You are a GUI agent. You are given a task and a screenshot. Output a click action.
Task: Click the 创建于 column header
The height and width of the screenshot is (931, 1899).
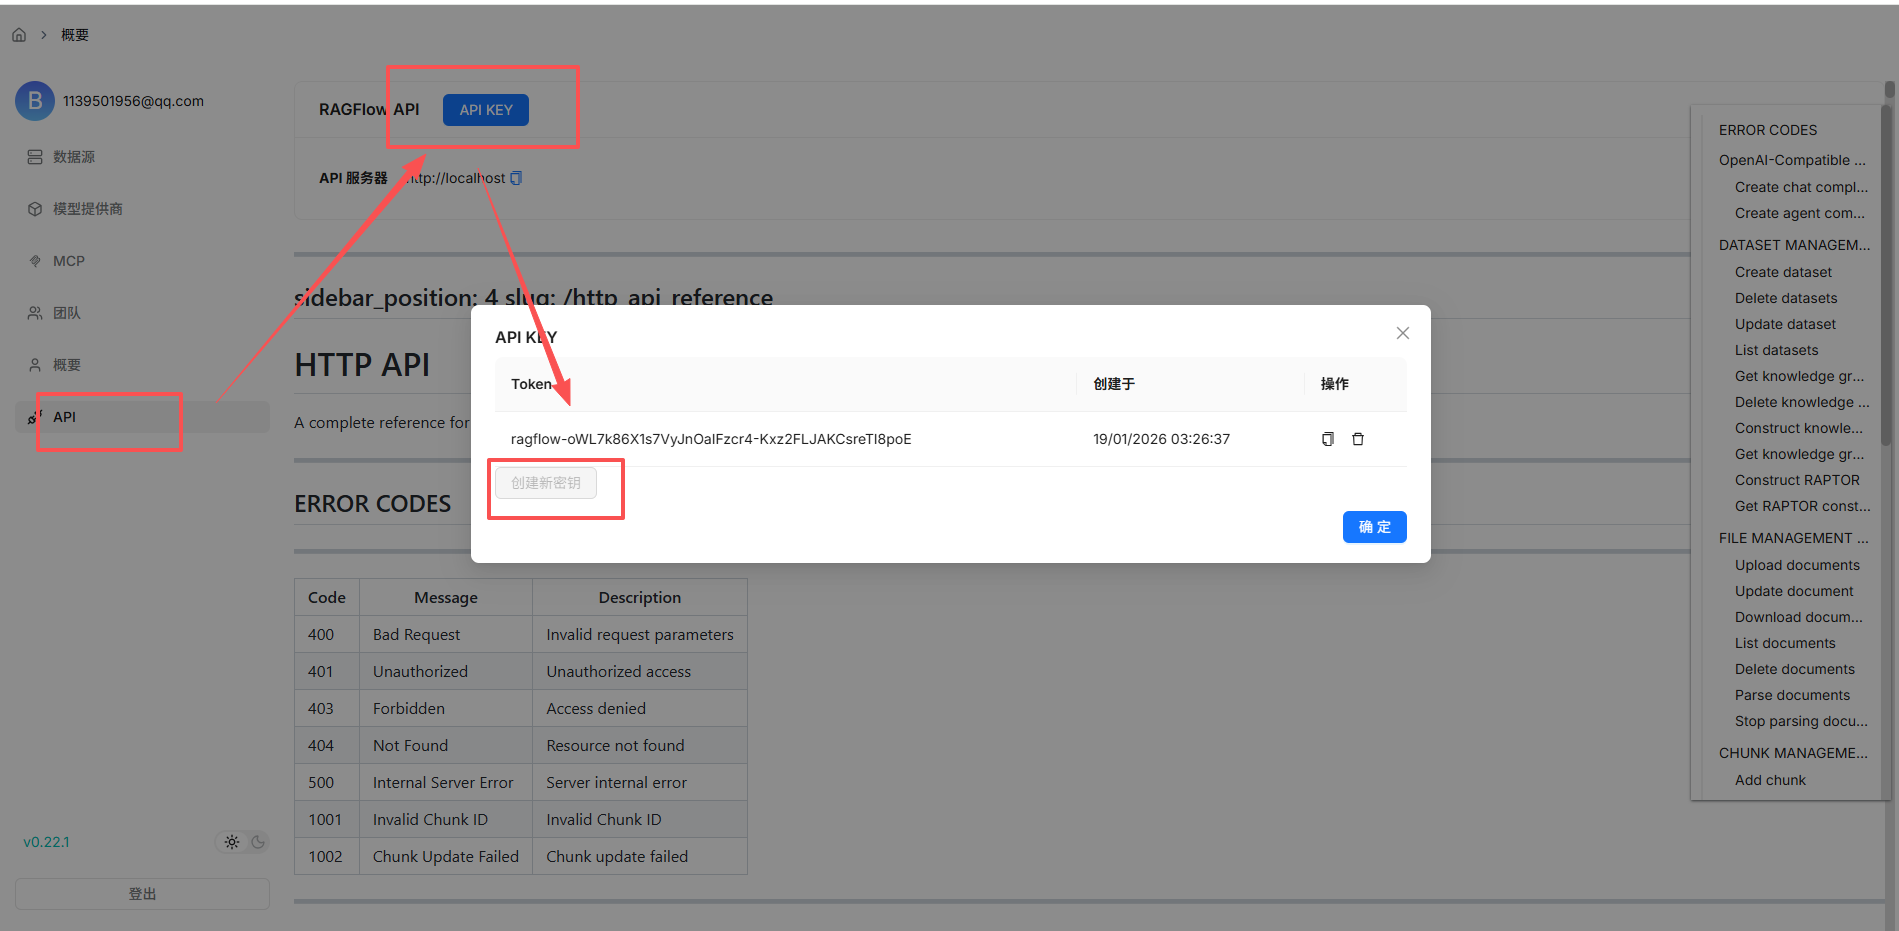click(1114, 384)
